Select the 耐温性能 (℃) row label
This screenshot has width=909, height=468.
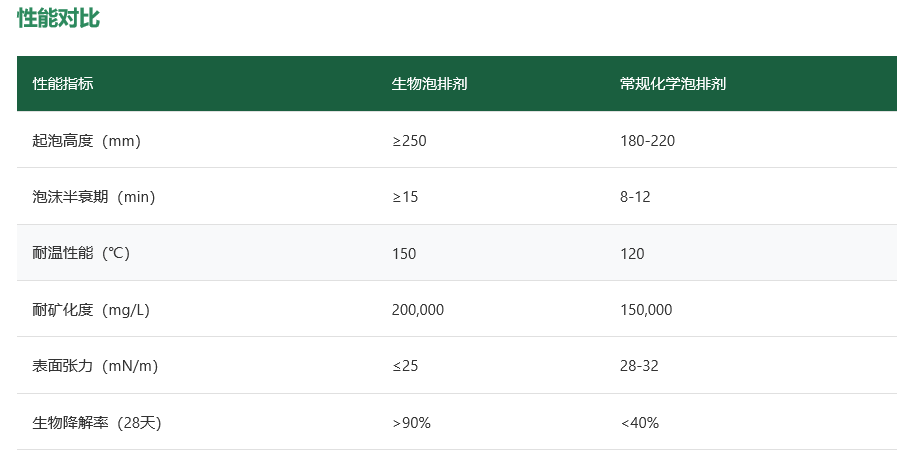(x=81, y=253)
